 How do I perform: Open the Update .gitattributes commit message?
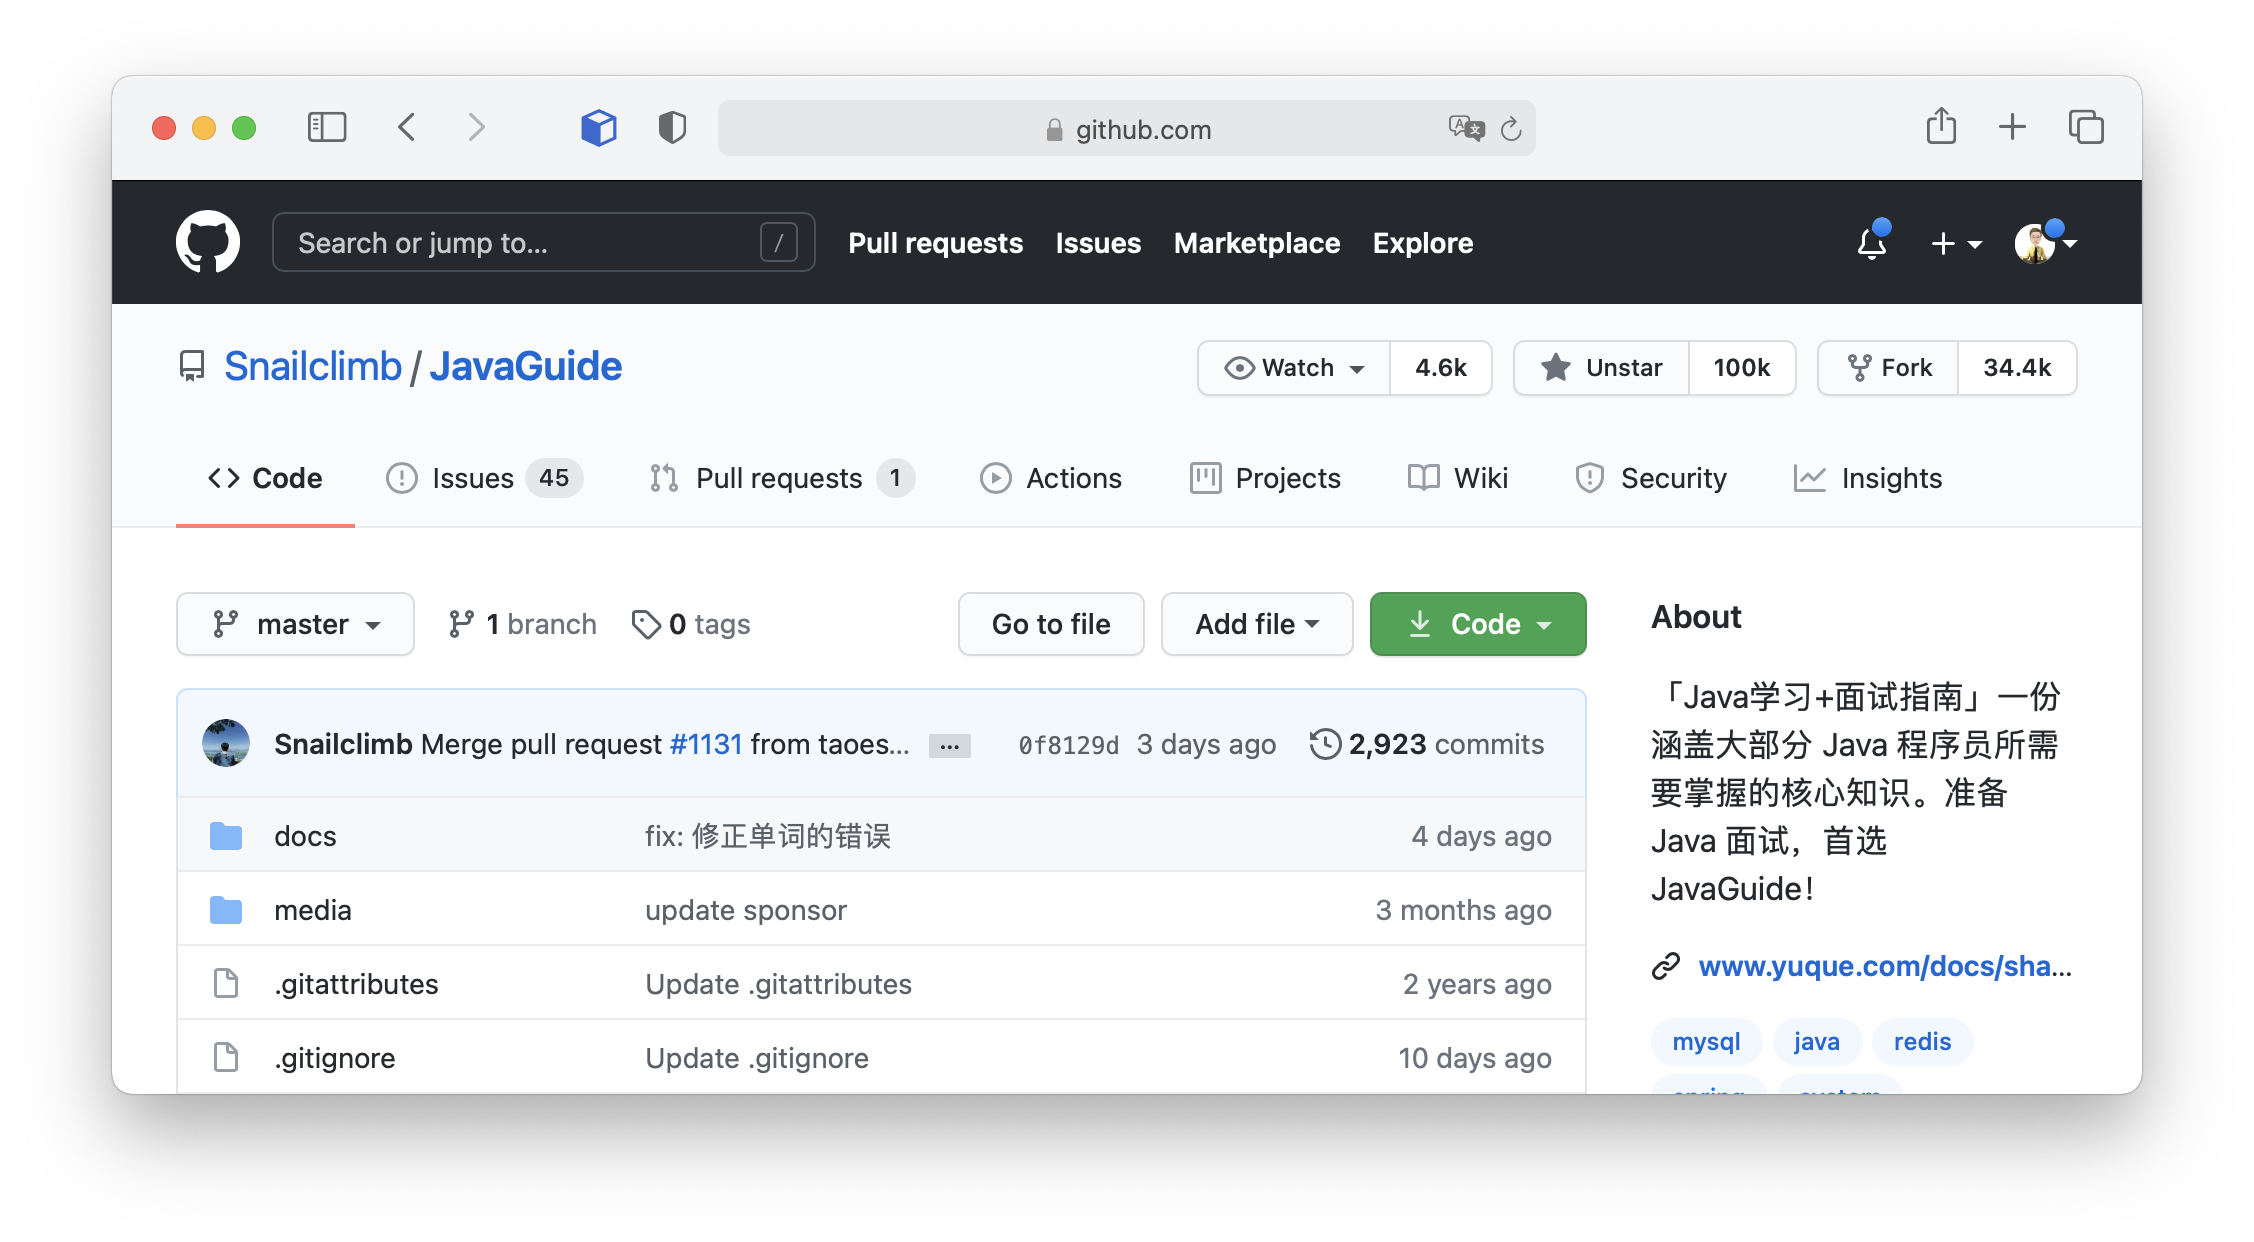pyautogui.click(x=778, y=984)
